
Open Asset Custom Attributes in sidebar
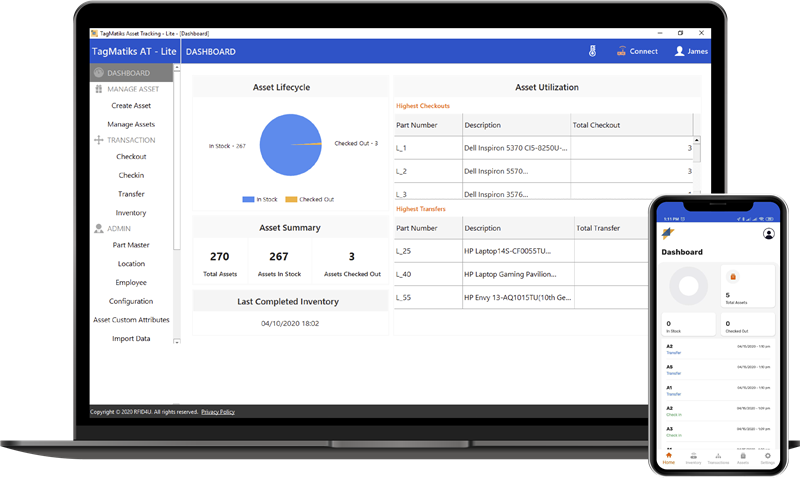pyautogui.click(x=131, y=320)
